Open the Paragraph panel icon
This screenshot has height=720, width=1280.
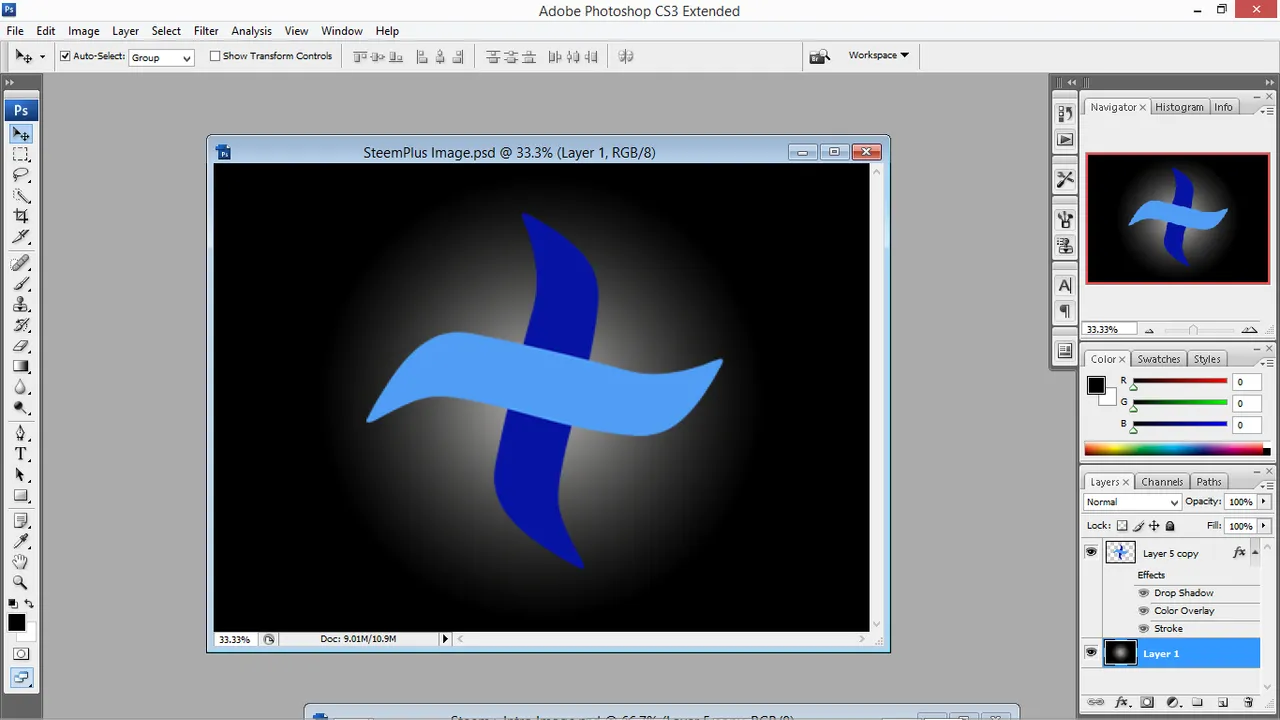click(1065, 311)
